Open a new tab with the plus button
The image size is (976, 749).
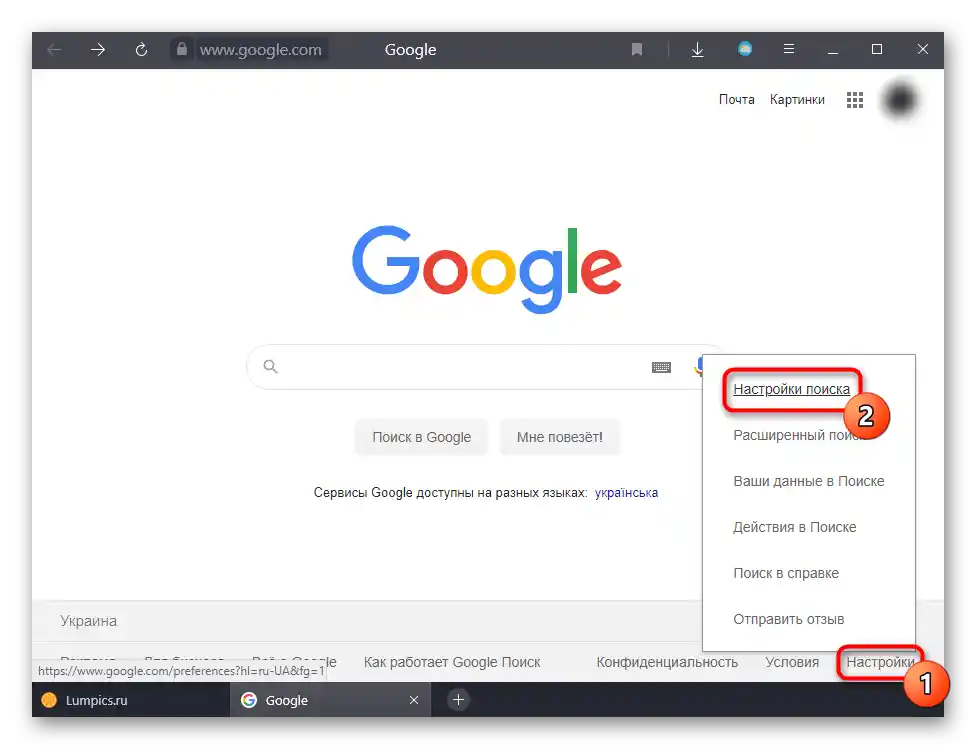[x=458, y=700]
